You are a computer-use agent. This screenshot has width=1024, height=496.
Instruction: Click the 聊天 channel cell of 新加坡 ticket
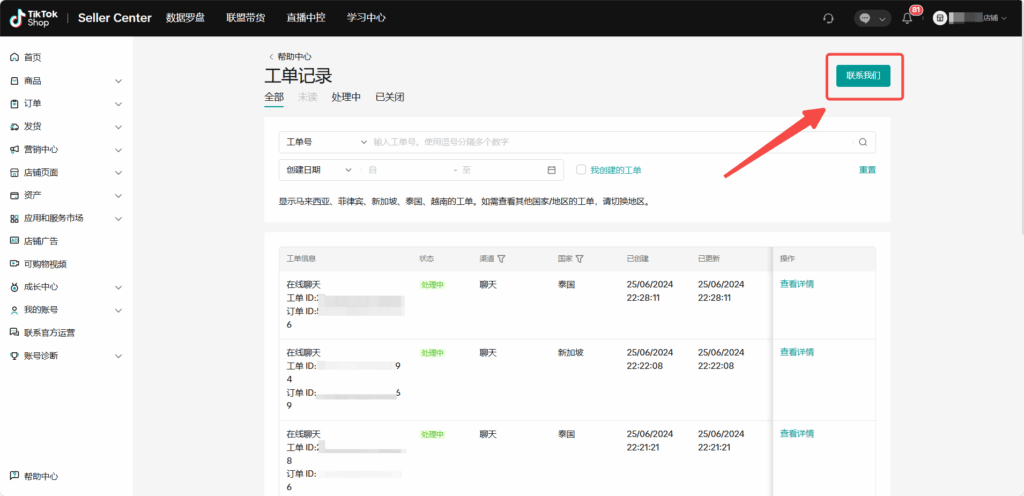(488, 352)
